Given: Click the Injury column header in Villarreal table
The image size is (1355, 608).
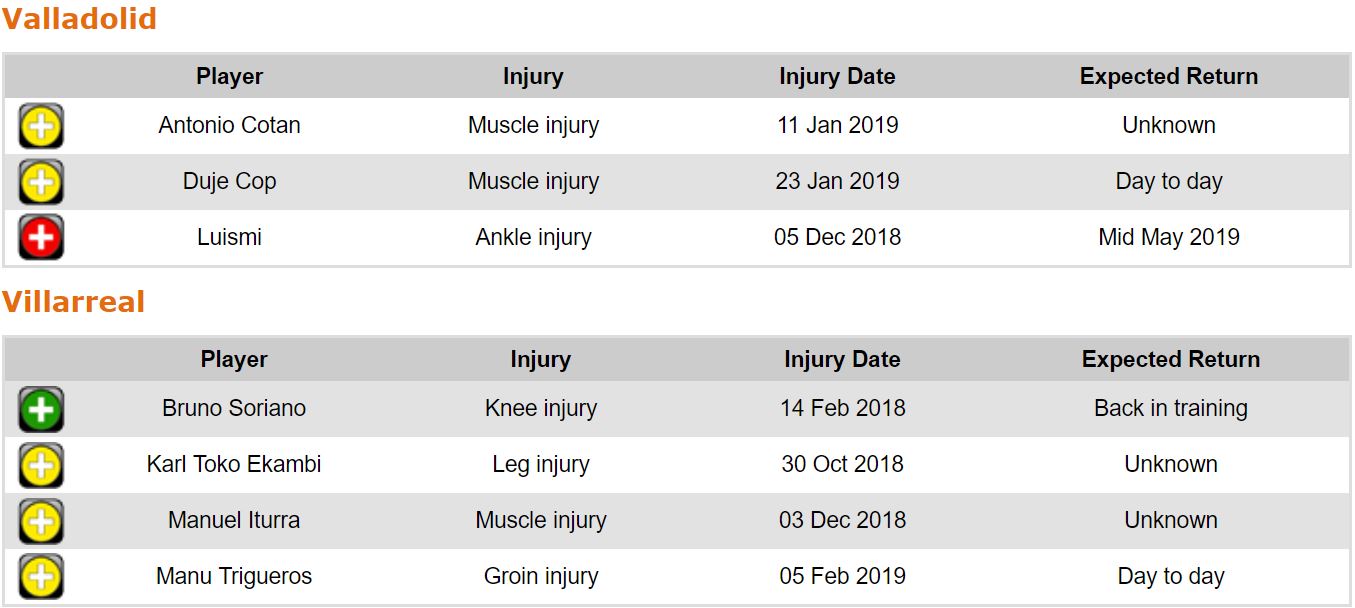Looking at the screenshot, I should tap(540, 360).
